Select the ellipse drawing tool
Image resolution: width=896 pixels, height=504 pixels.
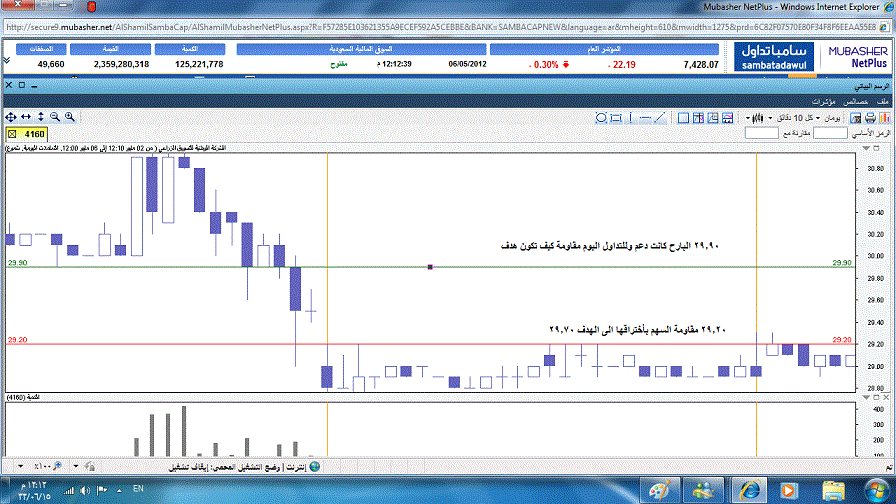tap(601, 118)
